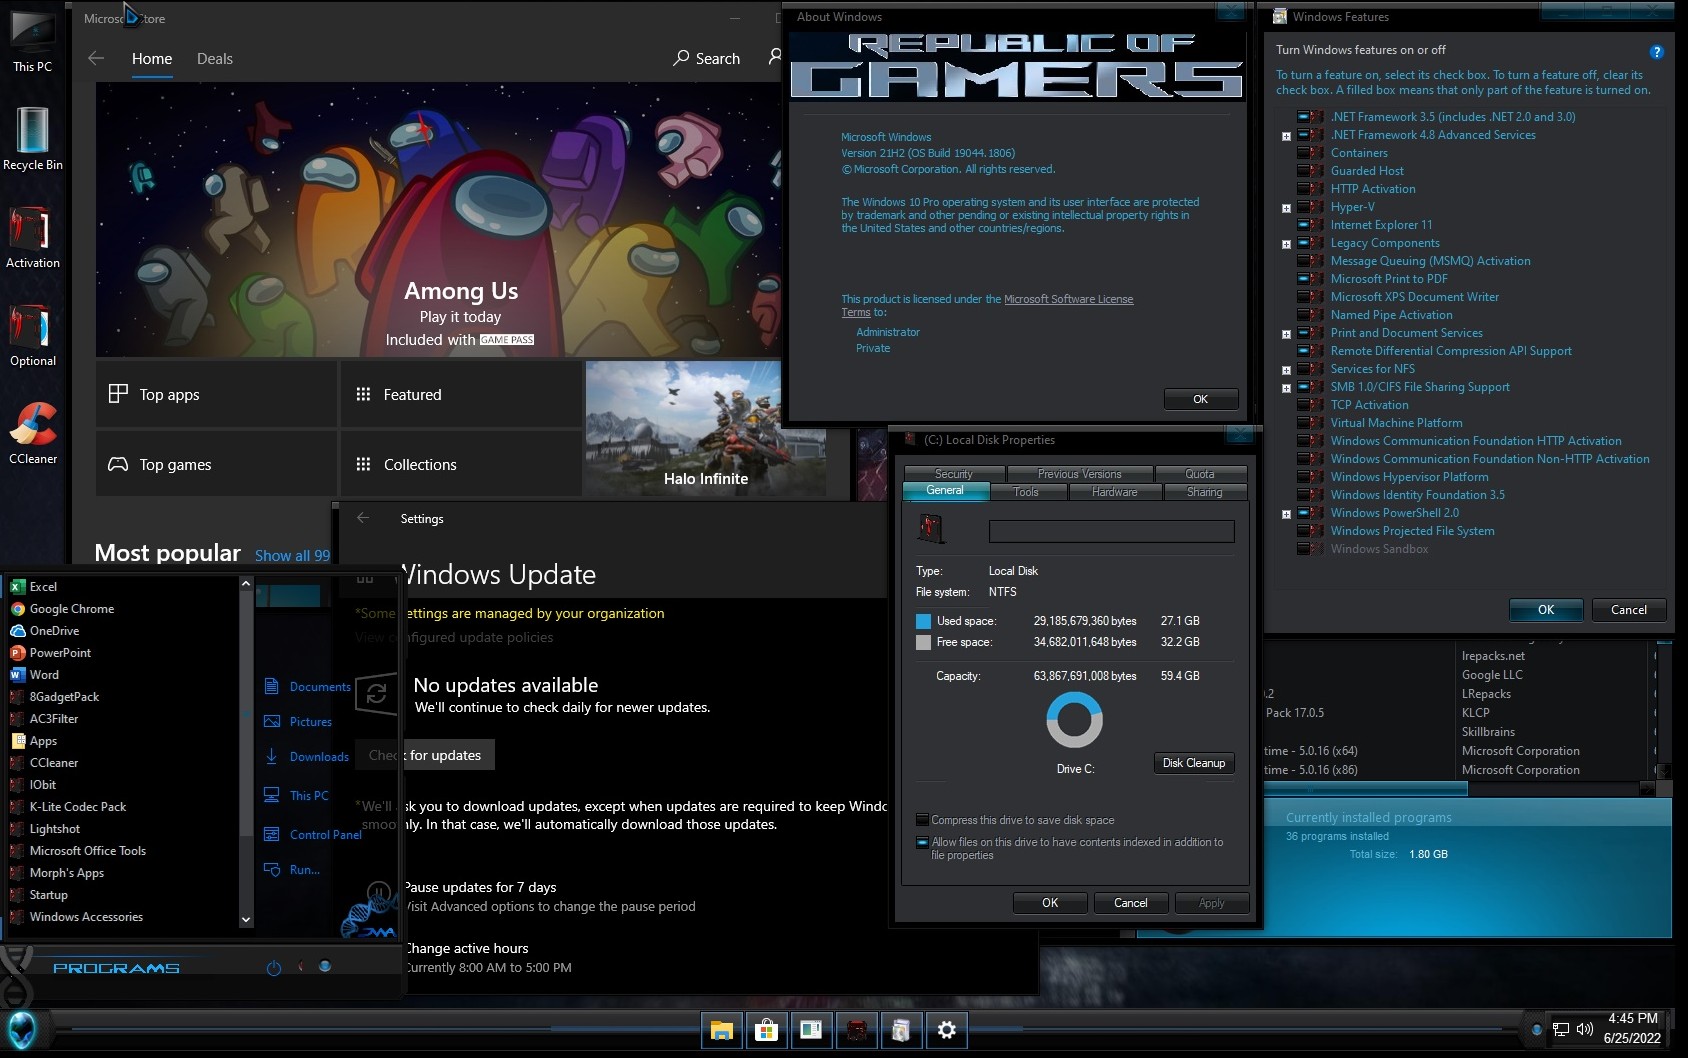The height and width of the screenshot is (1058, 1688).
Task: Click the power icon in start menu
Action: point(274,968)
